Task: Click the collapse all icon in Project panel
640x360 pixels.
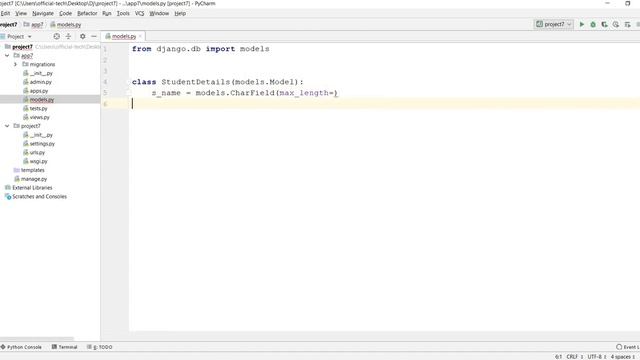Action: pos(68,36)
